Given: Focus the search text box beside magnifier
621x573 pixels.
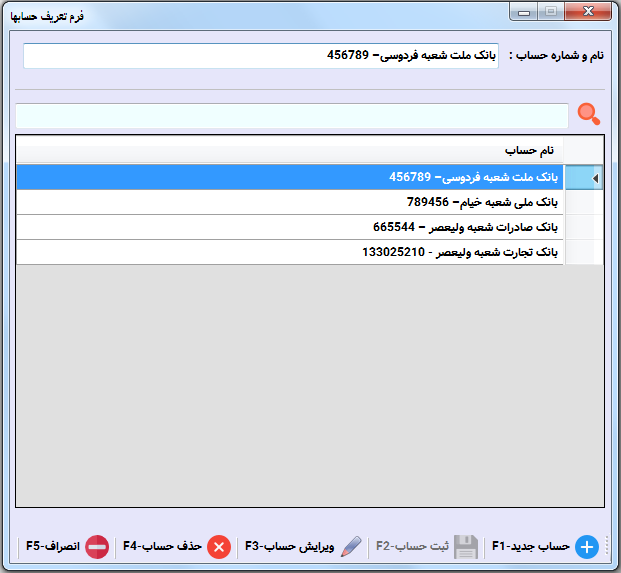Looking at the screenshot, I should pos(292,116).
